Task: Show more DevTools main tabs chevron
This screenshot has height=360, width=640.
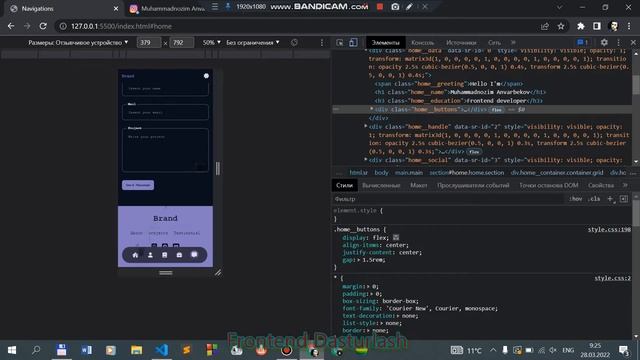Action: coord(513,42)
